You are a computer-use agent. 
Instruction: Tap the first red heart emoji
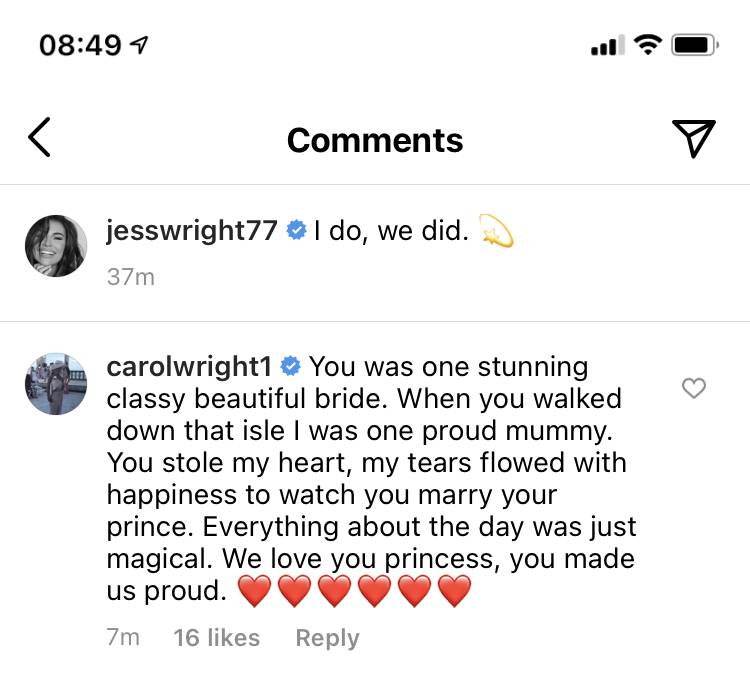[x=254, y=591]
